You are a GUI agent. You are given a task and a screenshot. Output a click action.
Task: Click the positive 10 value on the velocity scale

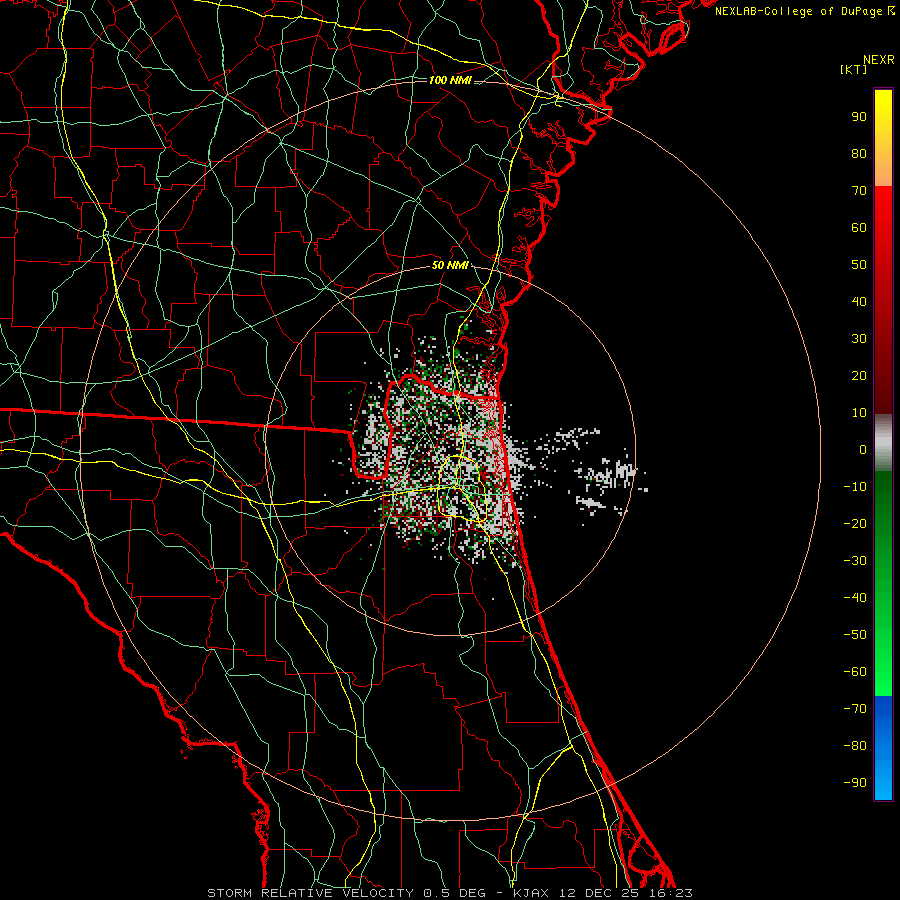point(859,413)
